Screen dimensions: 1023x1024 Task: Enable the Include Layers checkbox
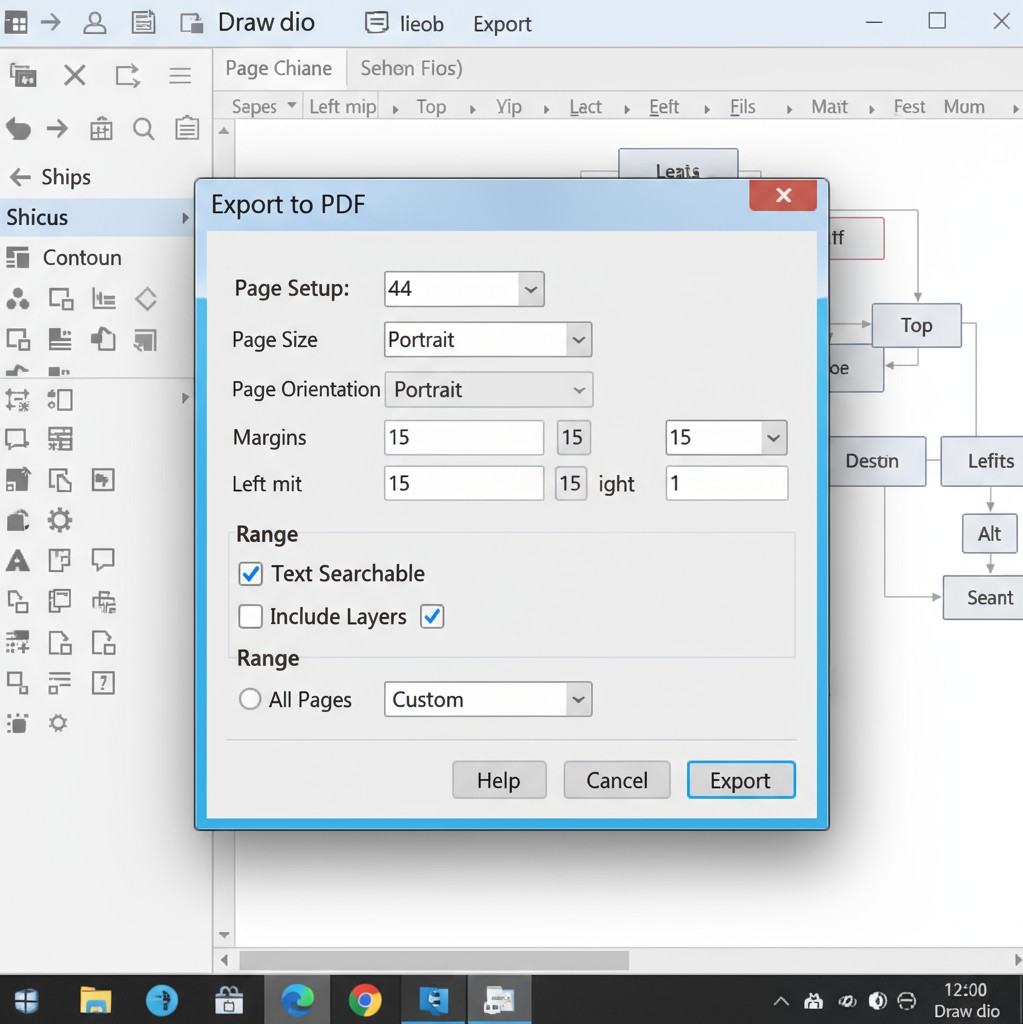[251, 617]
